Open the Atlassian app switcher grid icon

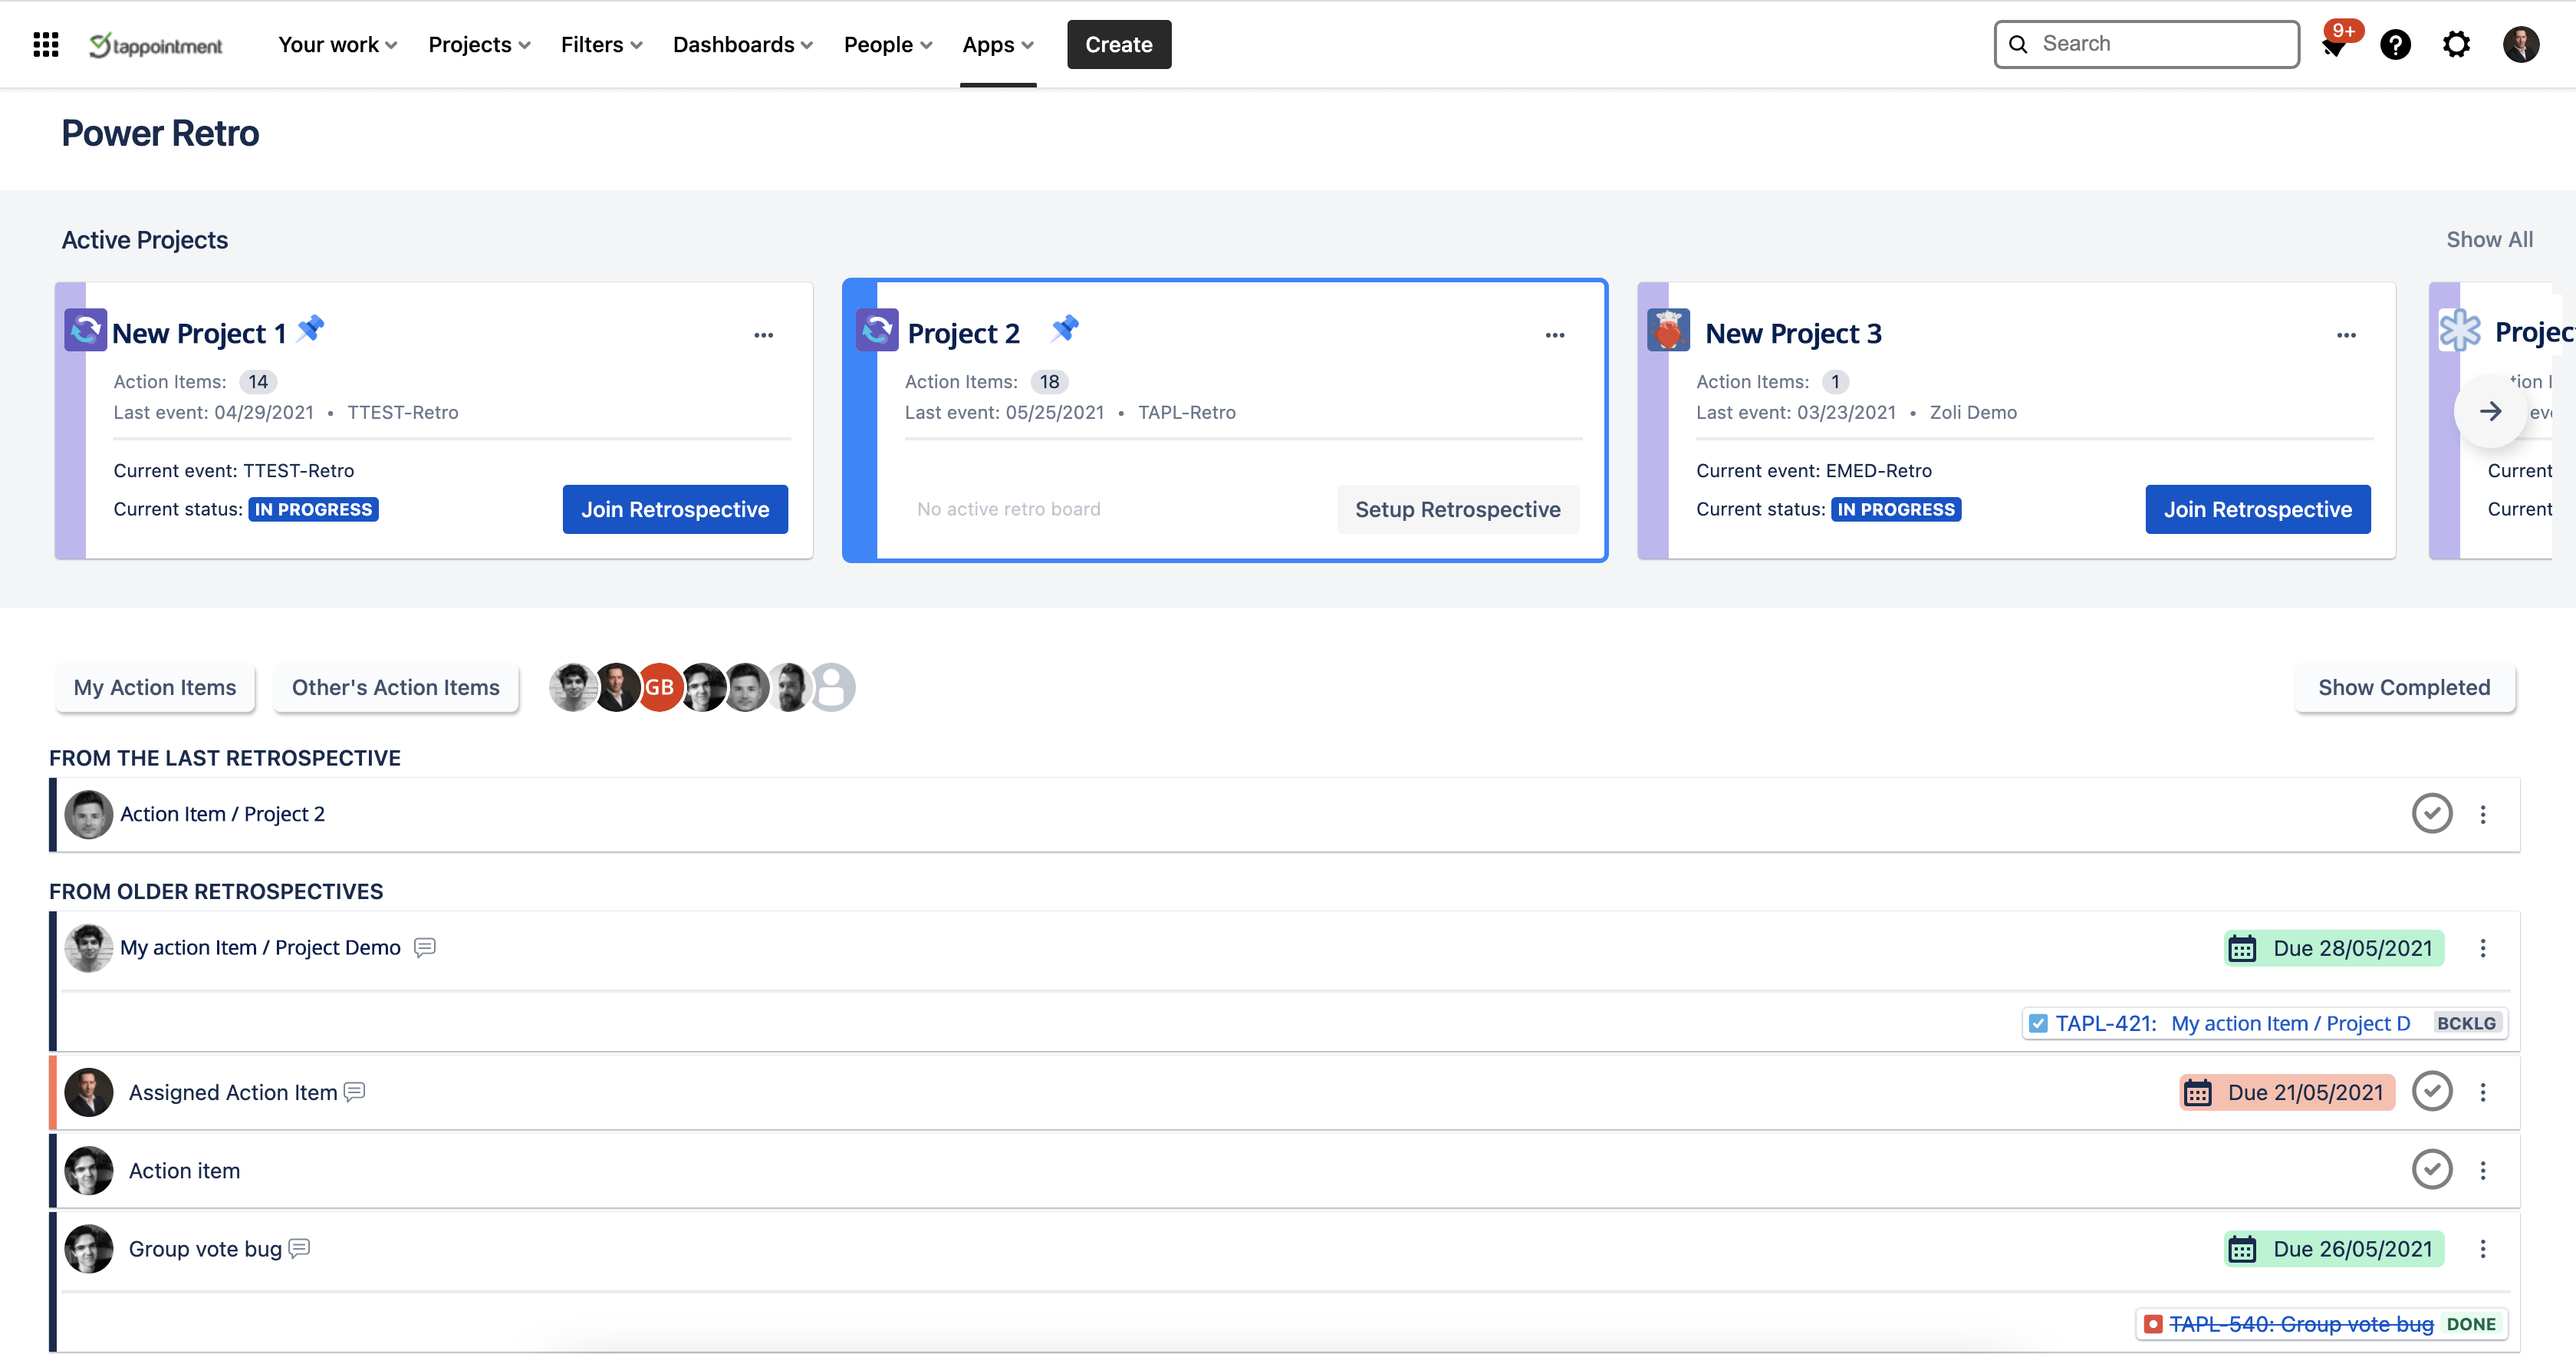[45, 44]
